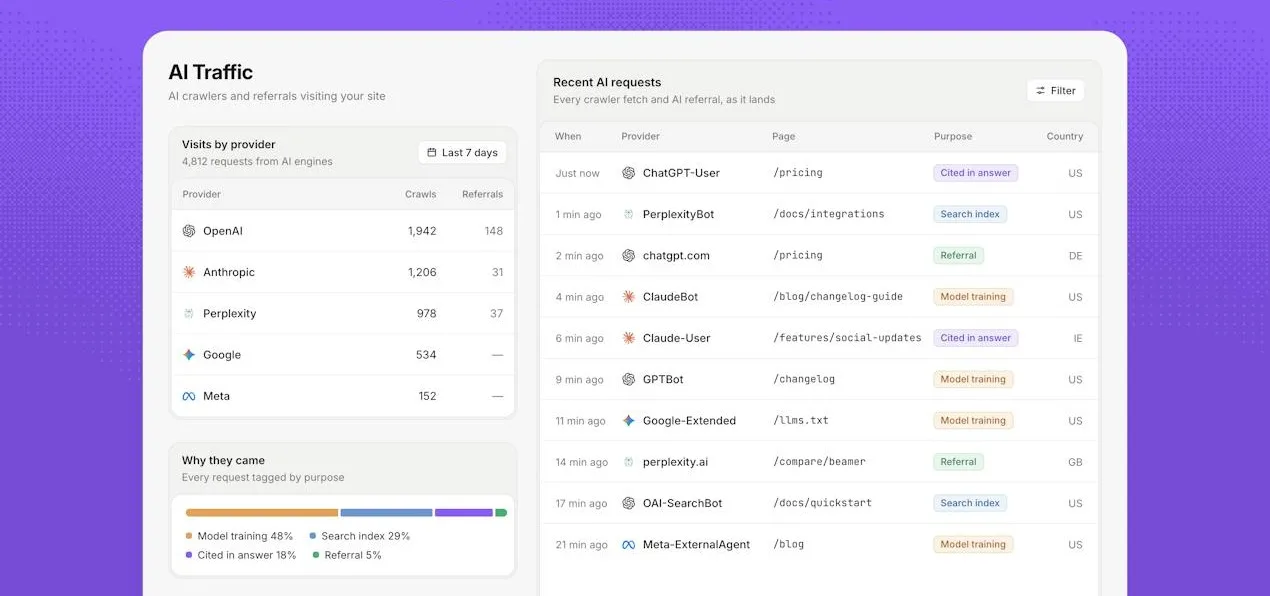Click the perplexity.ai row provider icon
The image size is (1270, 596).
[629, 462]
